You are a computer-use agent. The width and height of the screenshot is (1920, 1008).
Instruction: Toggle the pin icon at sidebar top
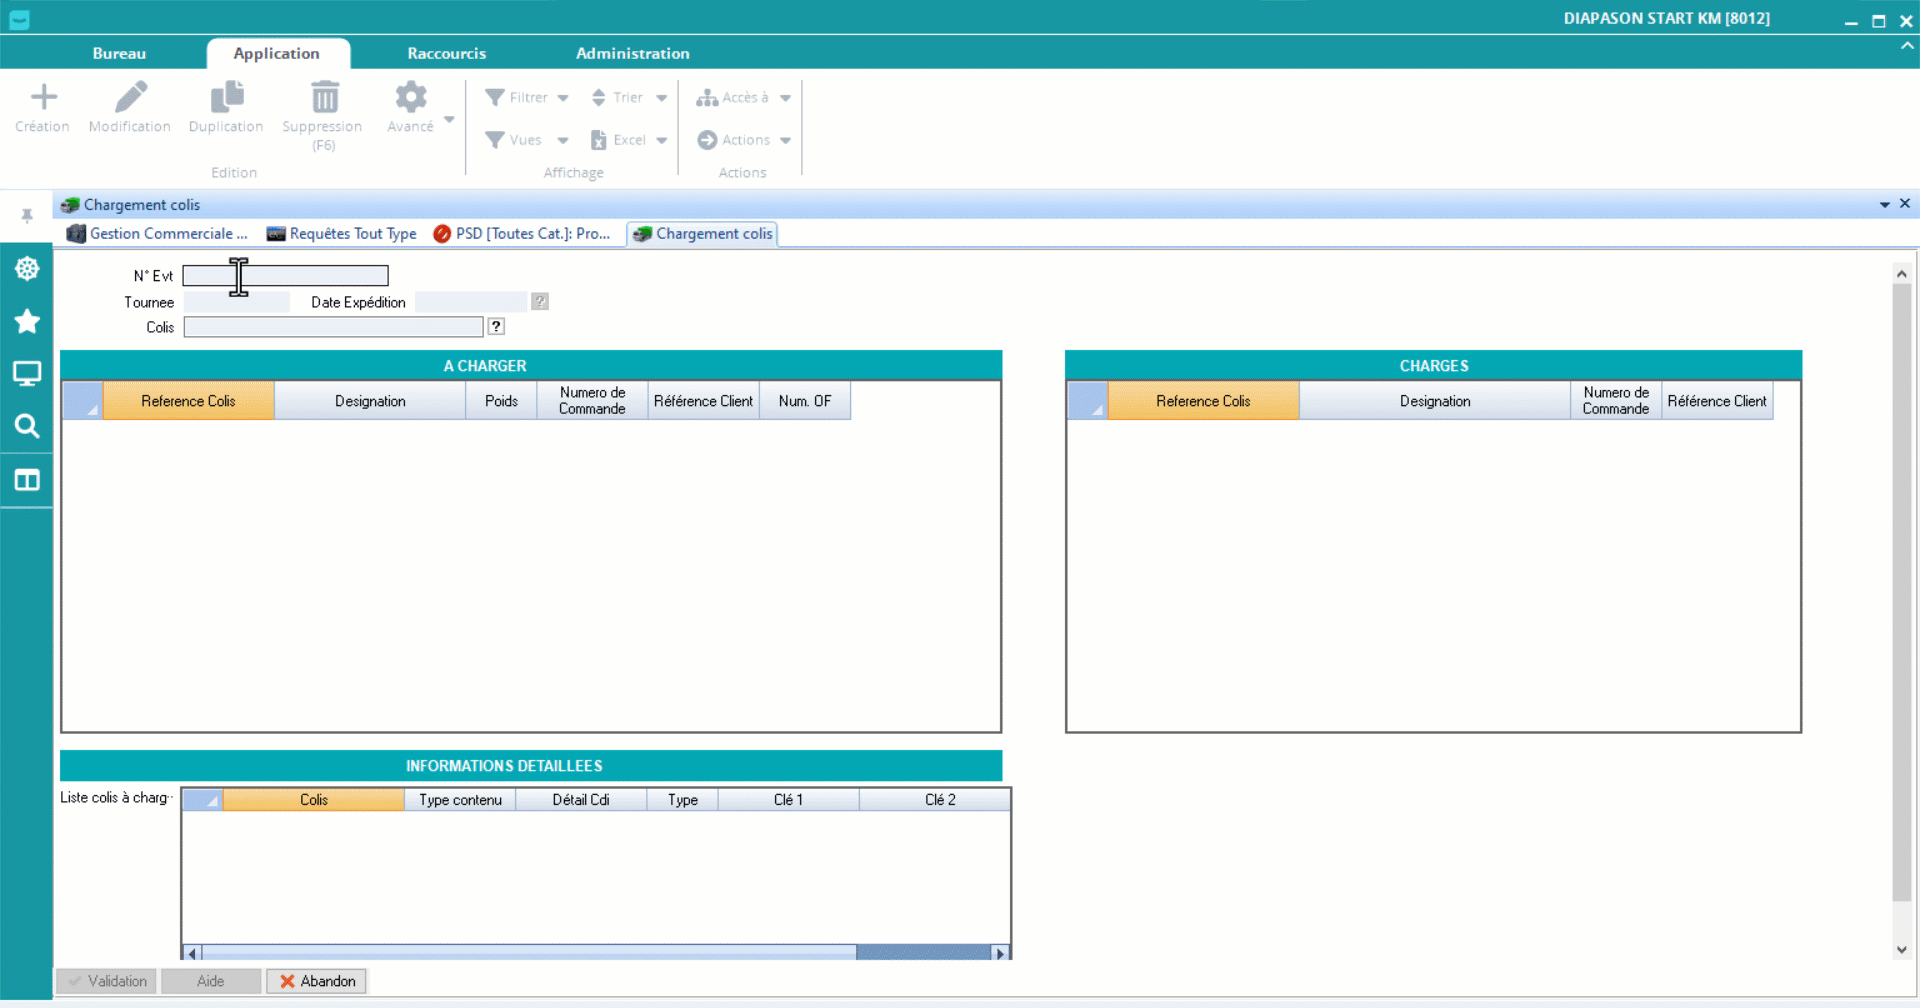click(27, 215)
